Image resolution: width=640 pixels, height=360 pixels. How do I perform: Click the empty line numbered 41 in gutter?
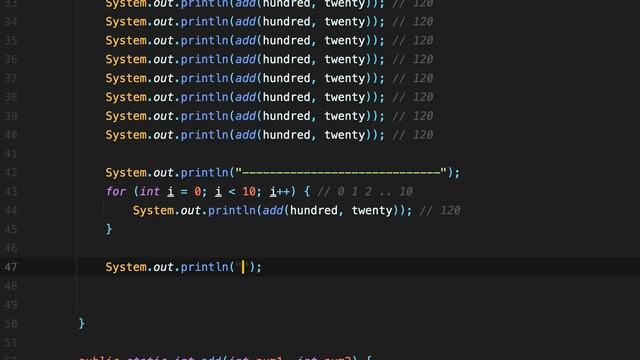(11, 154)
